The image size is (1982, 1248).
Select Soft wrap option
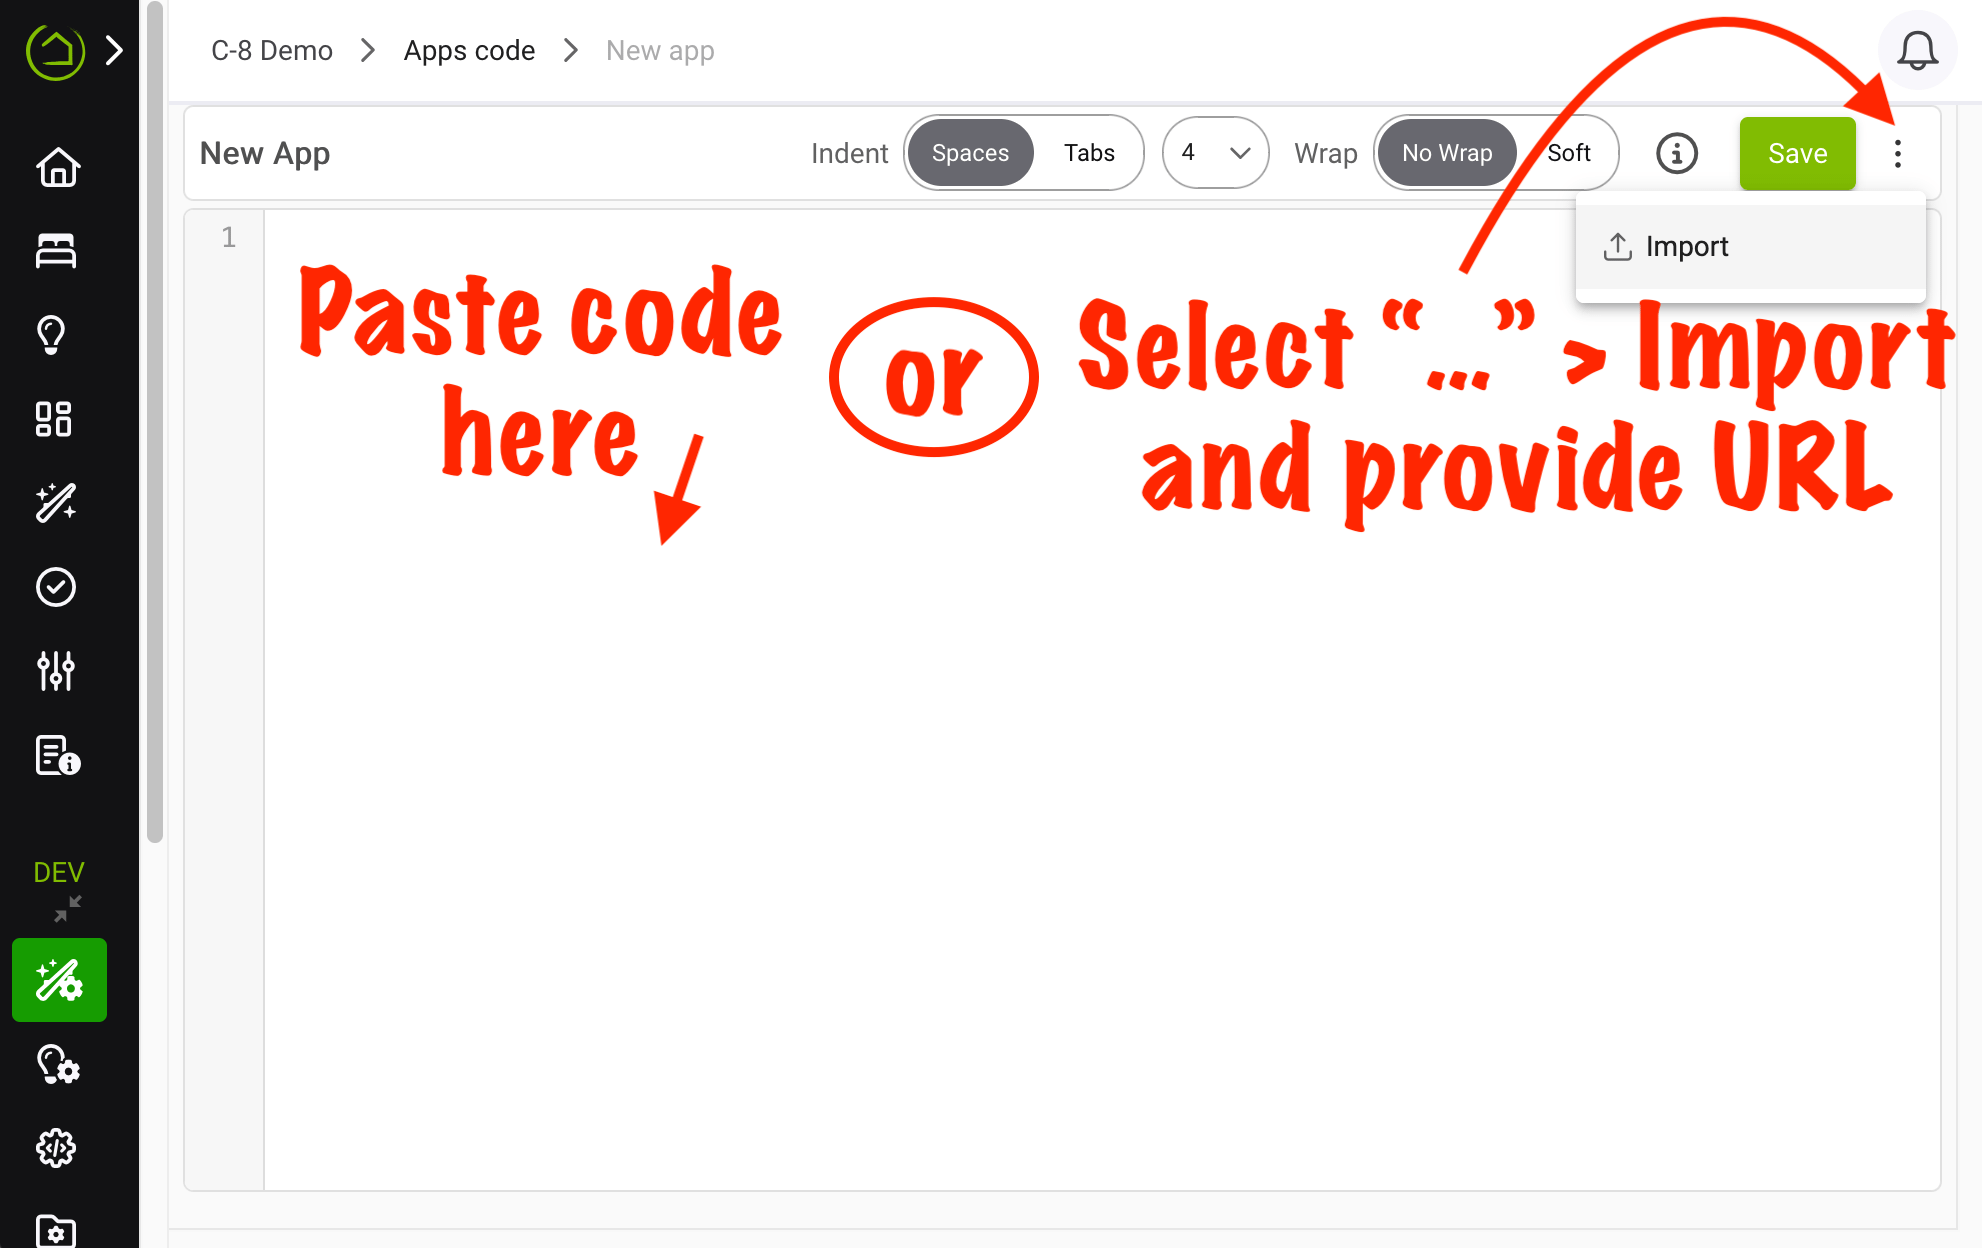(x=1568, y=153)
